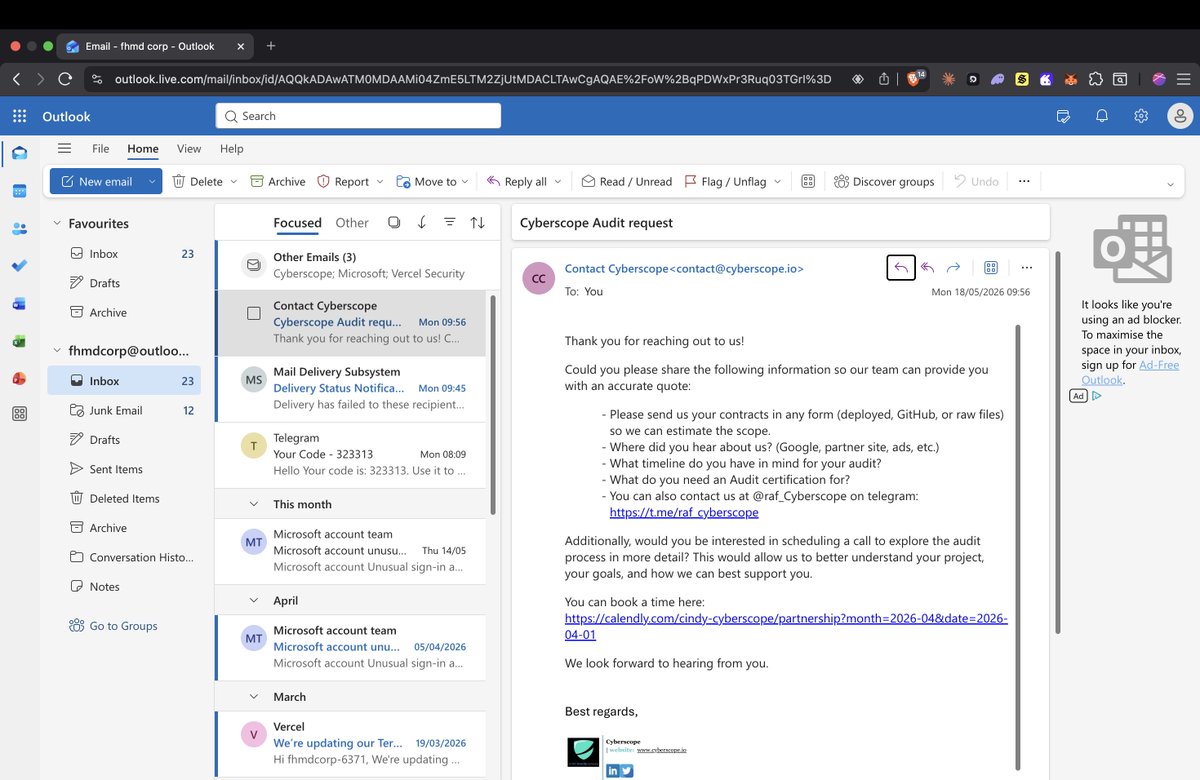Open the Office app launcher waffle

[x=19, y=116]
